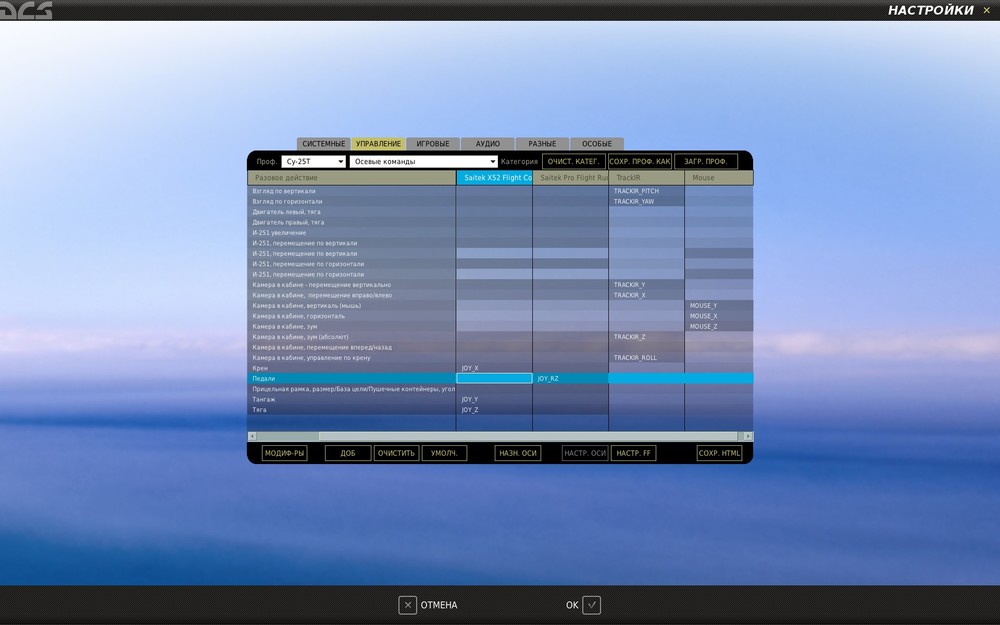Expand the Осевые команды category dropdown
The height and width of the screenshot is (625, 1000).
(423, 161)
